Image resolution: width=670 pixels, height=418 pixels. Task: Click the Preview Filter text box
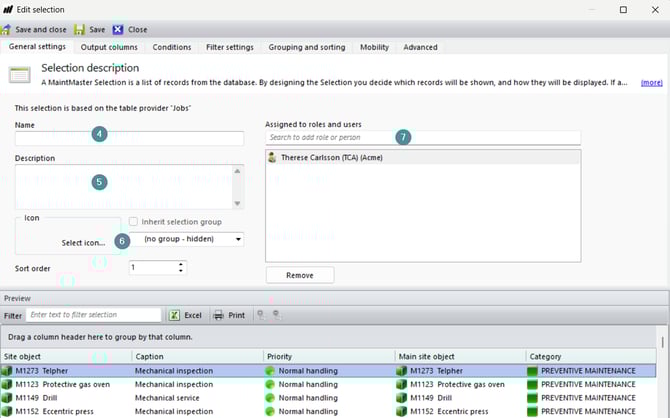(94, 315)
